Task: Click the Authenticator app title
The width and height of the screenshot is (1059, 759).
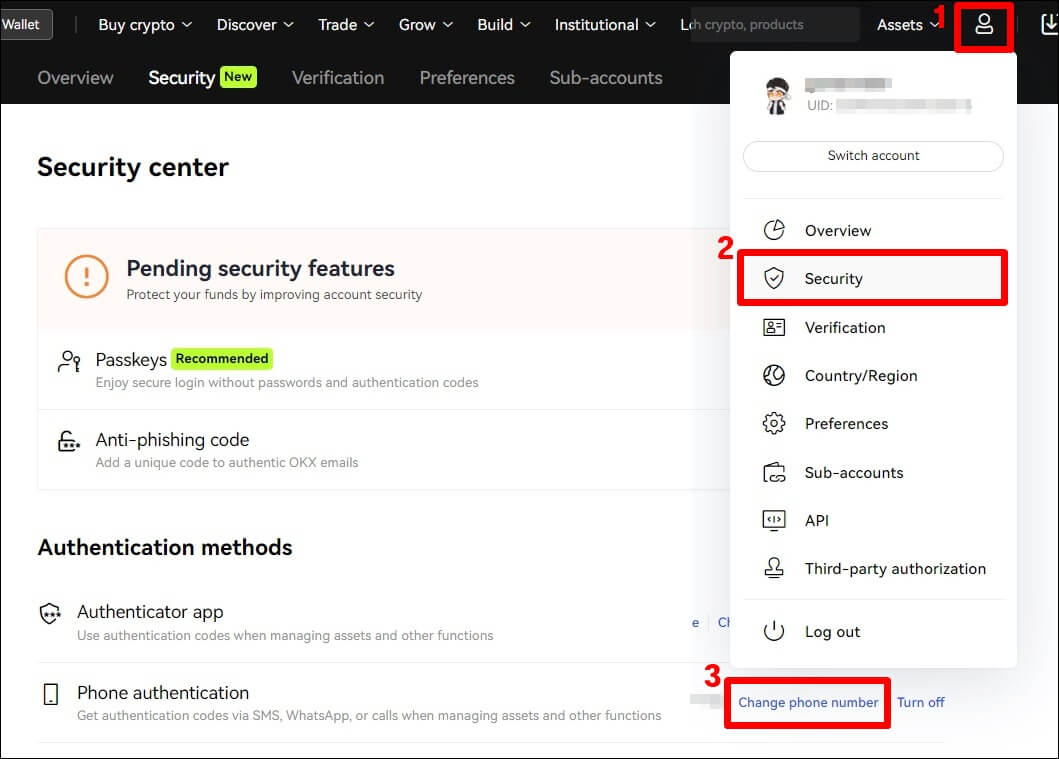Action: coord(150,612)
